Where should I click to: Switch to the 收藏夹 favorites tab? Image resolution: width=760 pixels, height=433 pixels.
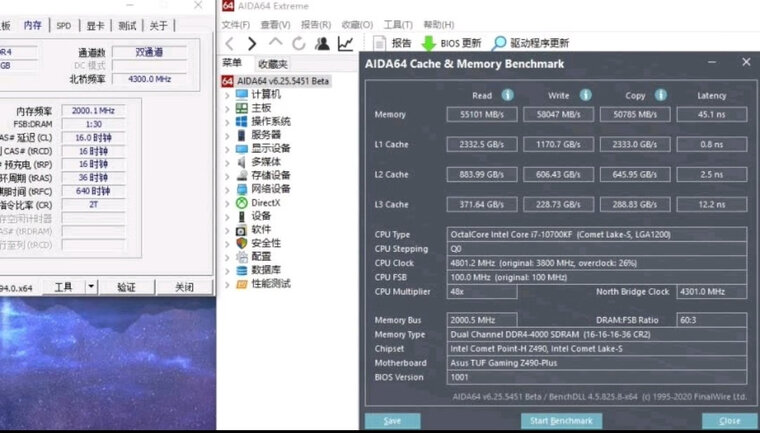coord(273,64)
